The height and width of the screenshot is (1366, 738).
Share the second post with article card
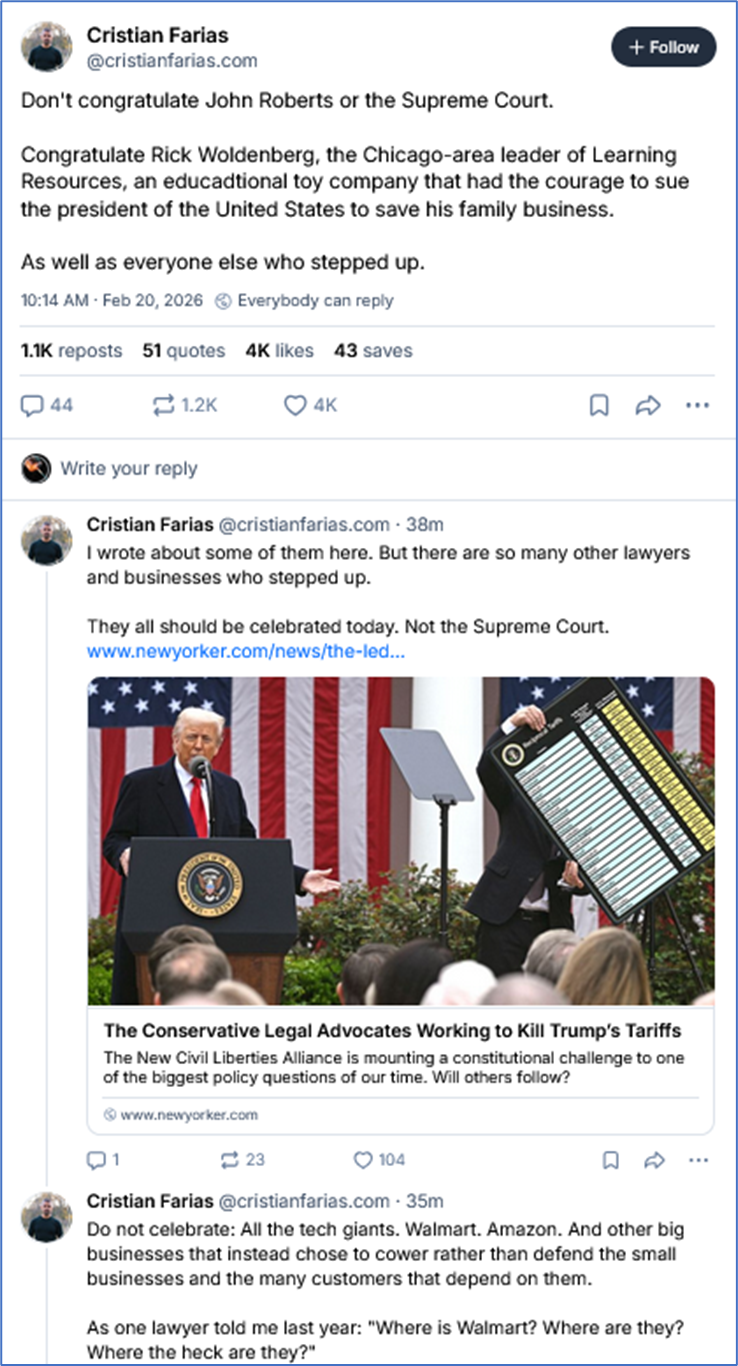655,1159
